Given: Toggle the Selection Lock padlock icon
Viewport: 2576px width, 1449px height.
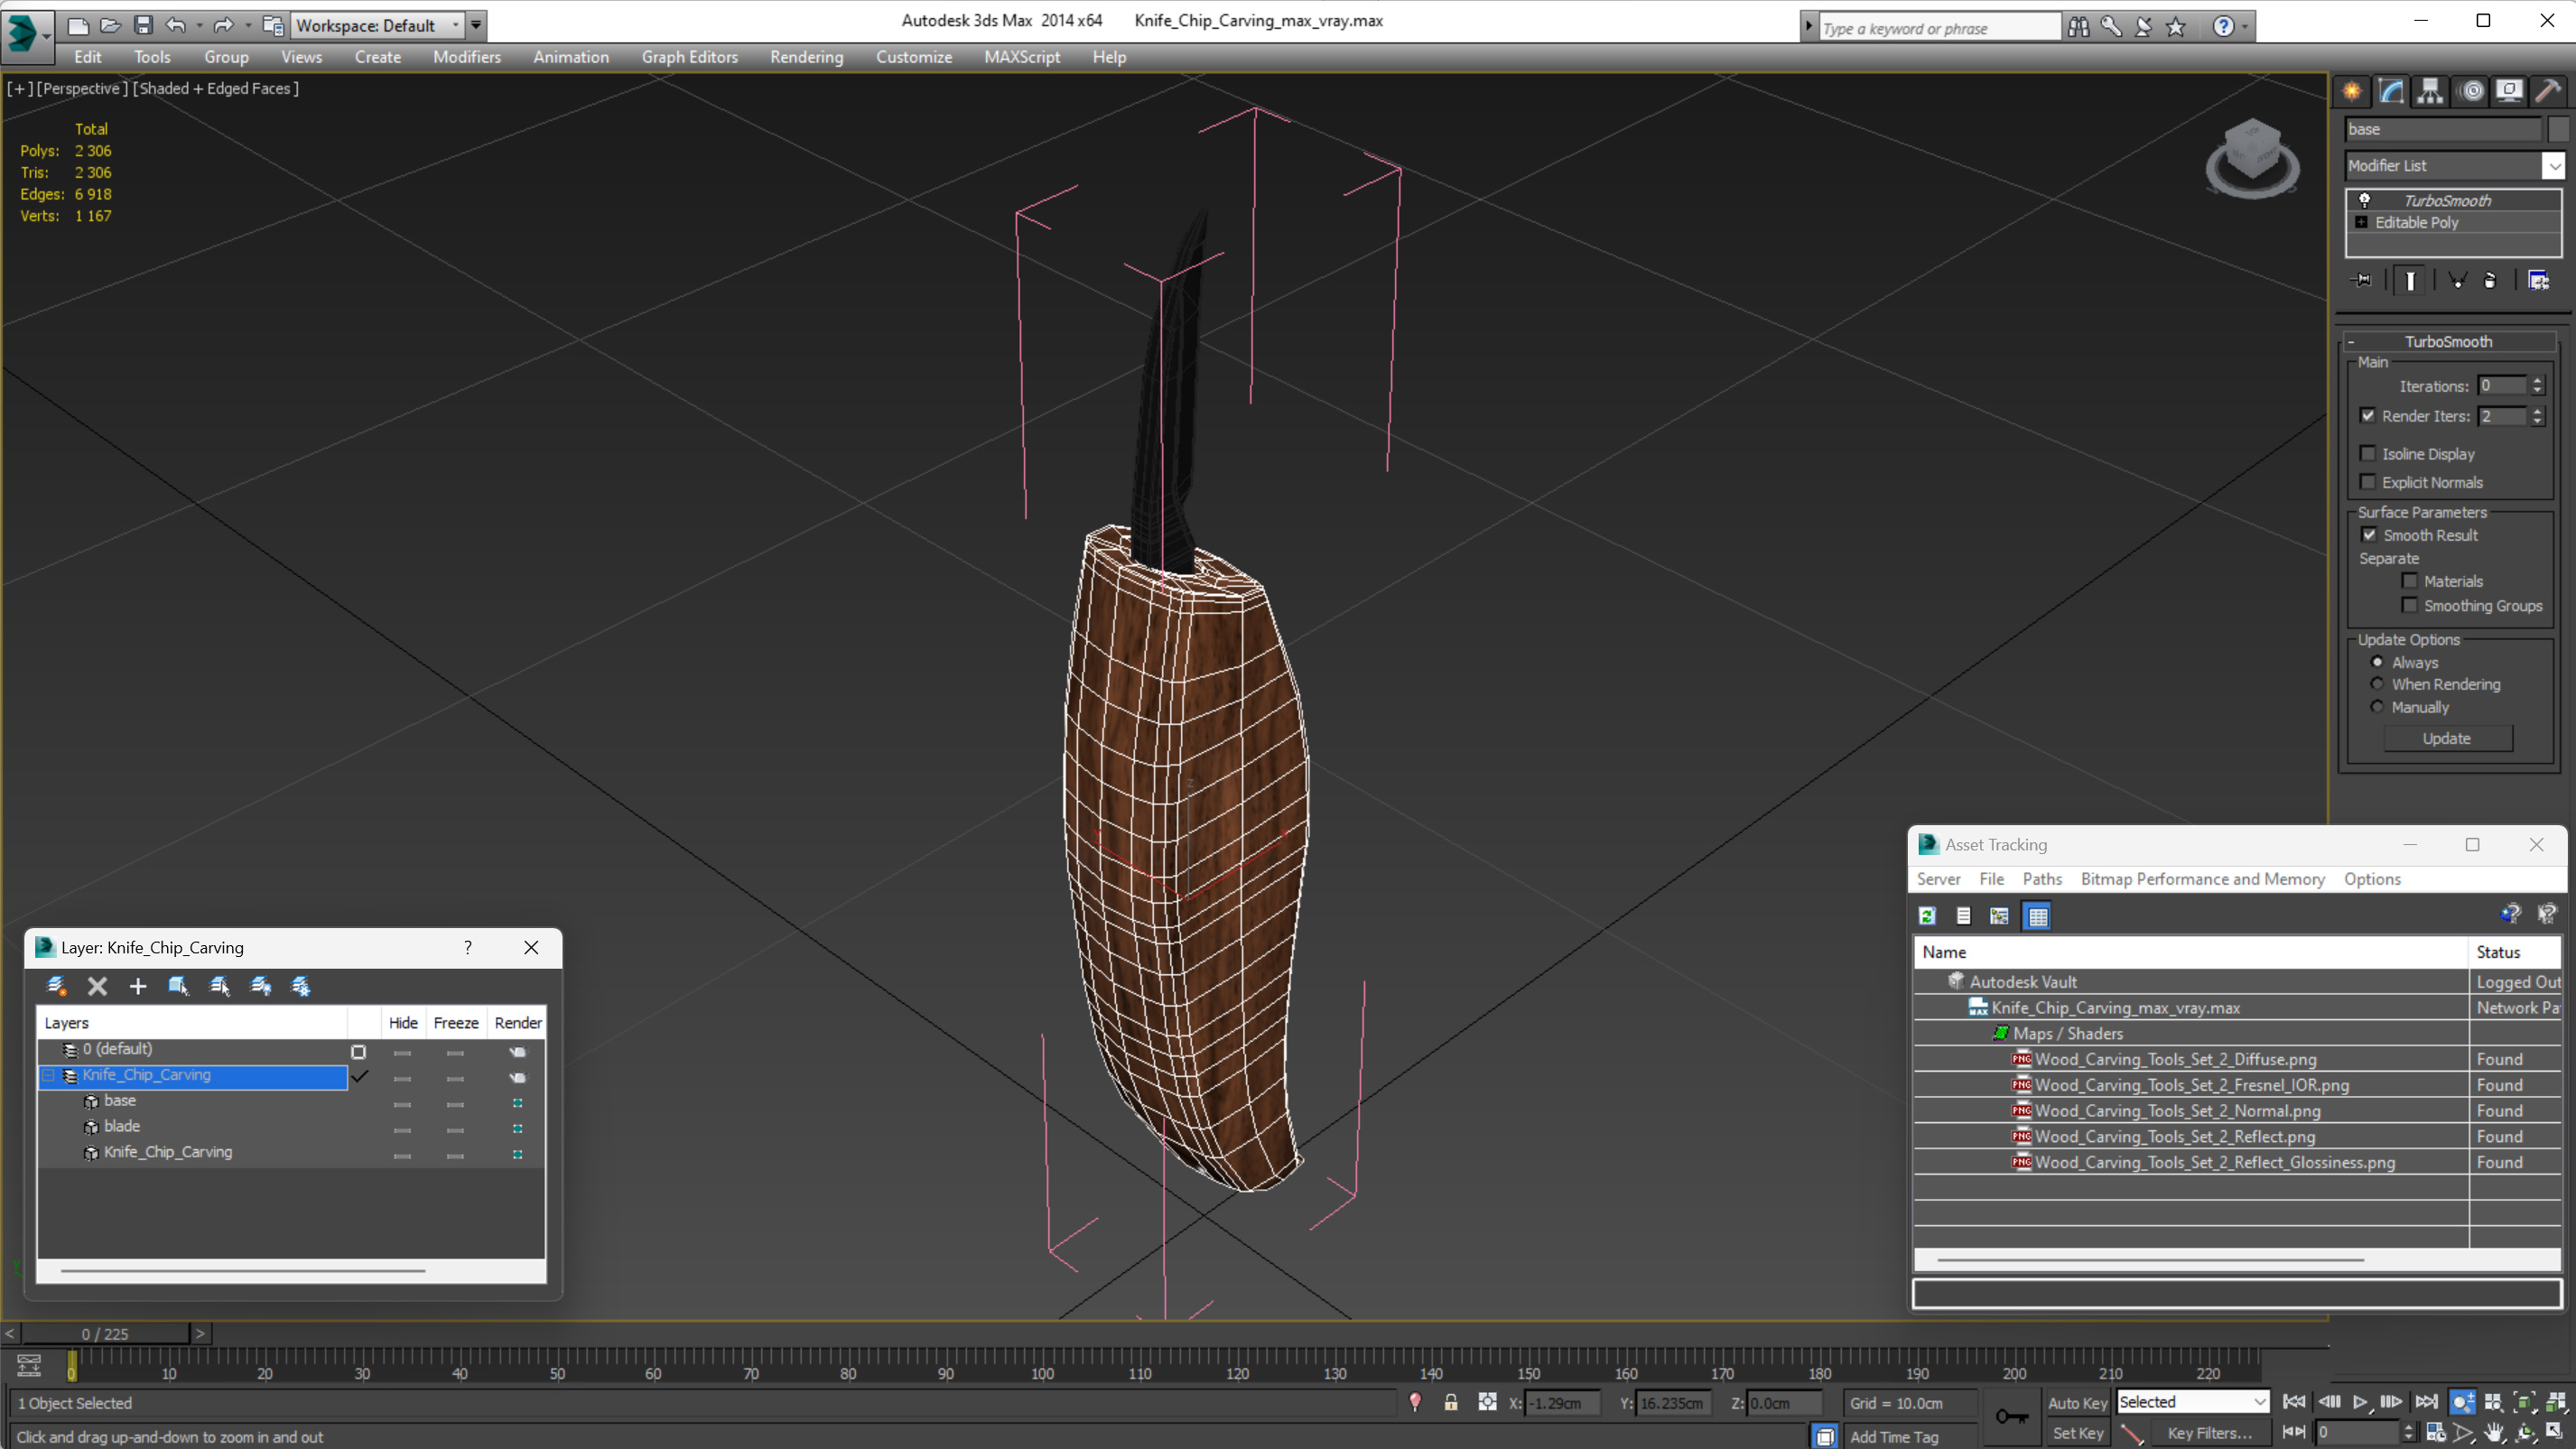Looking at the screenshot, I should [1450, 1402].
